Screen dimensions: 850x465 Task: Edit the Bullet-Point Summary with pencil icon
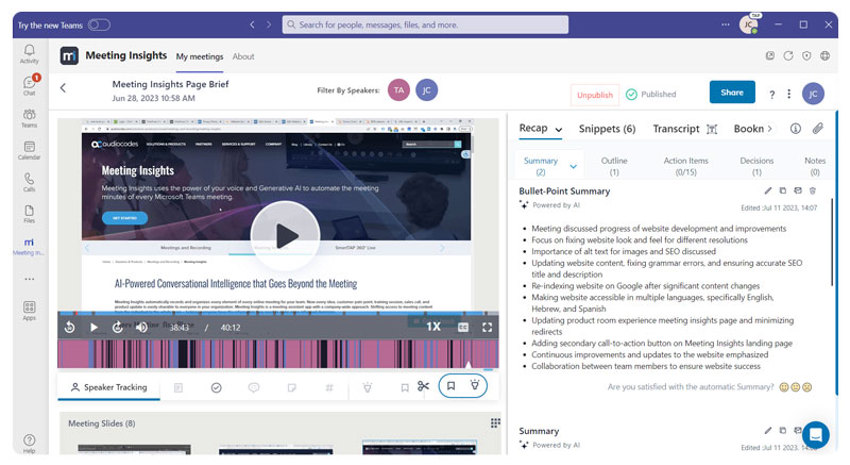tap(768, 190)
